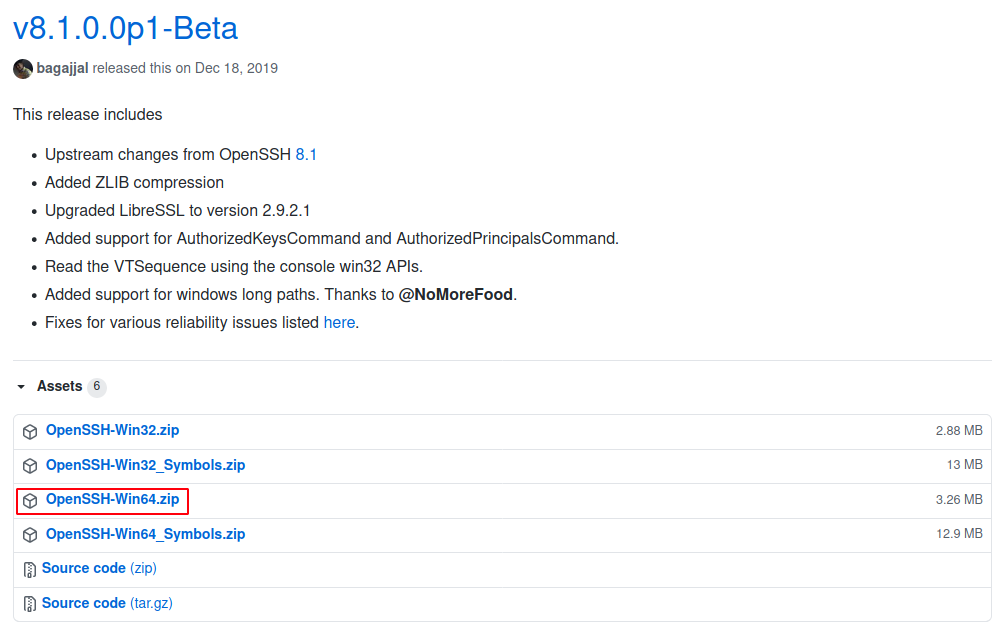Click the Assets heading label
Image resolution: width=1008 pixels, height=642 pixels.
point(59,386)
